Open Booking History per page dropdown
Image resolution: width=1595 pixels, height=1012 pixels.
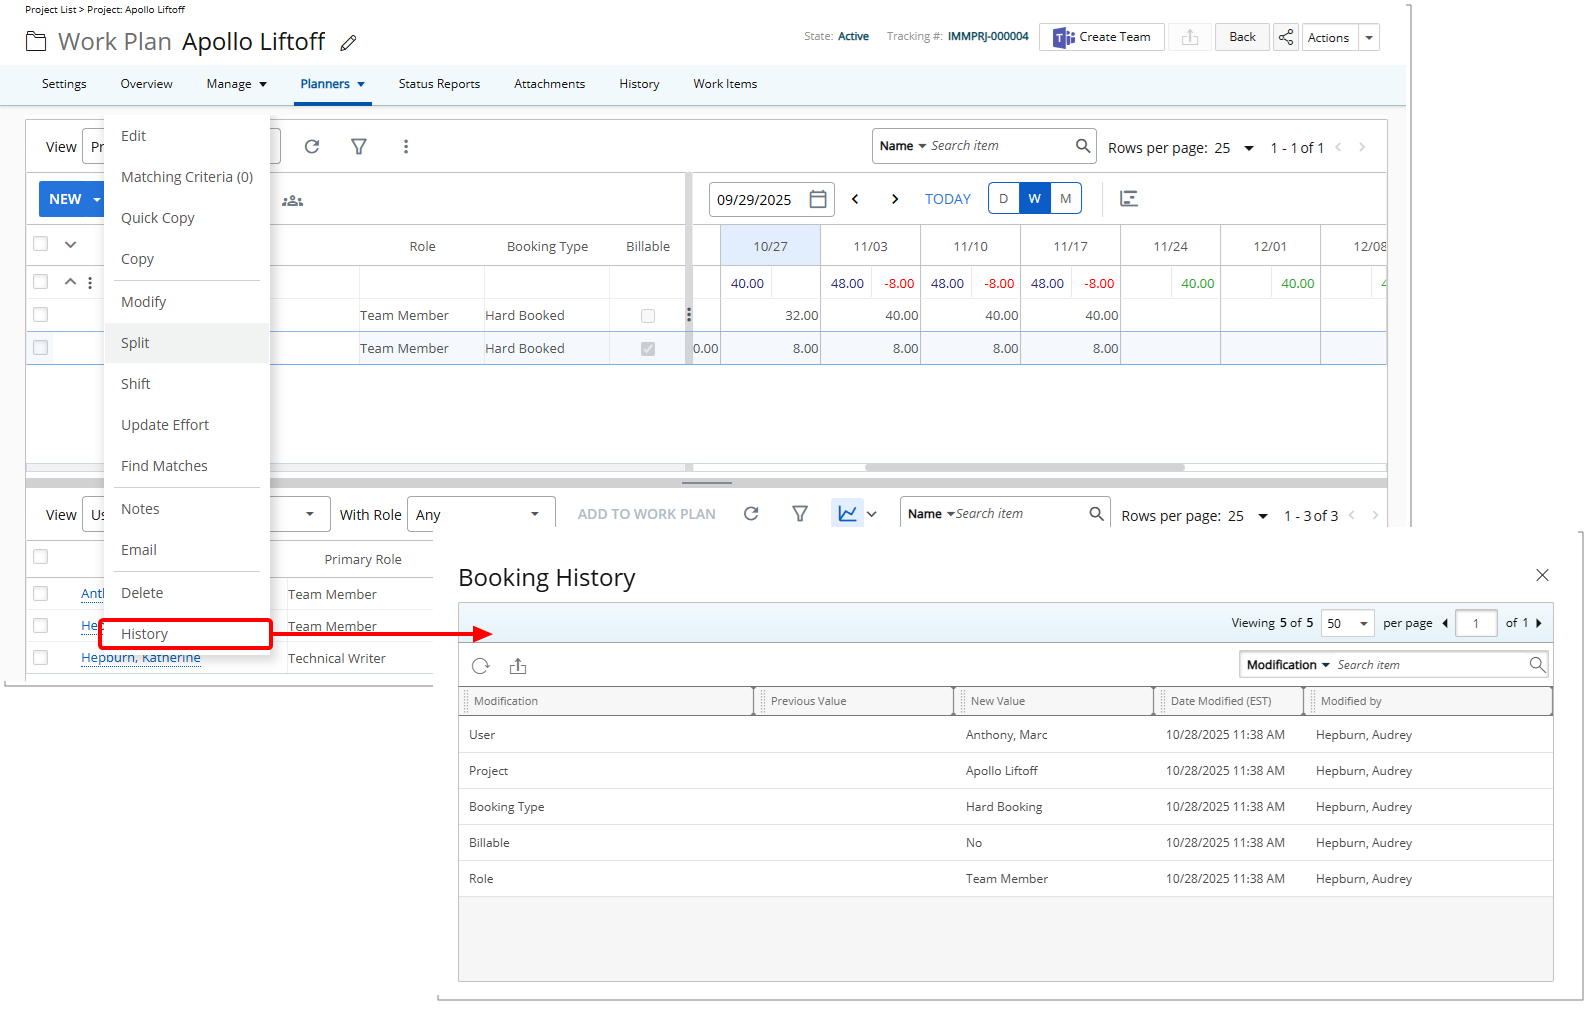tap(1348, 623)
